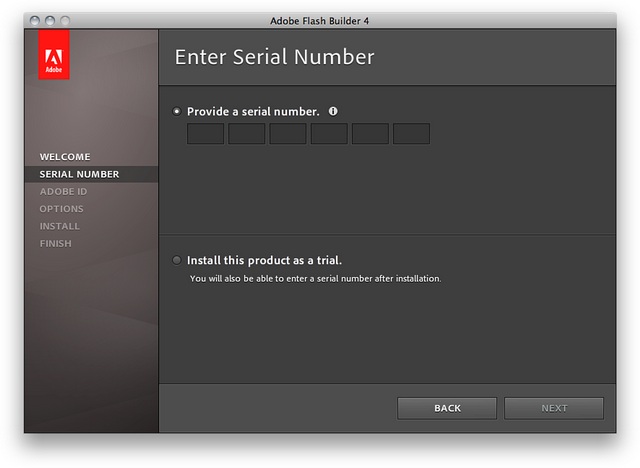The height and width of the screenshot is (468, 640).
Task: Click the second serial number box
Action: 247,134
